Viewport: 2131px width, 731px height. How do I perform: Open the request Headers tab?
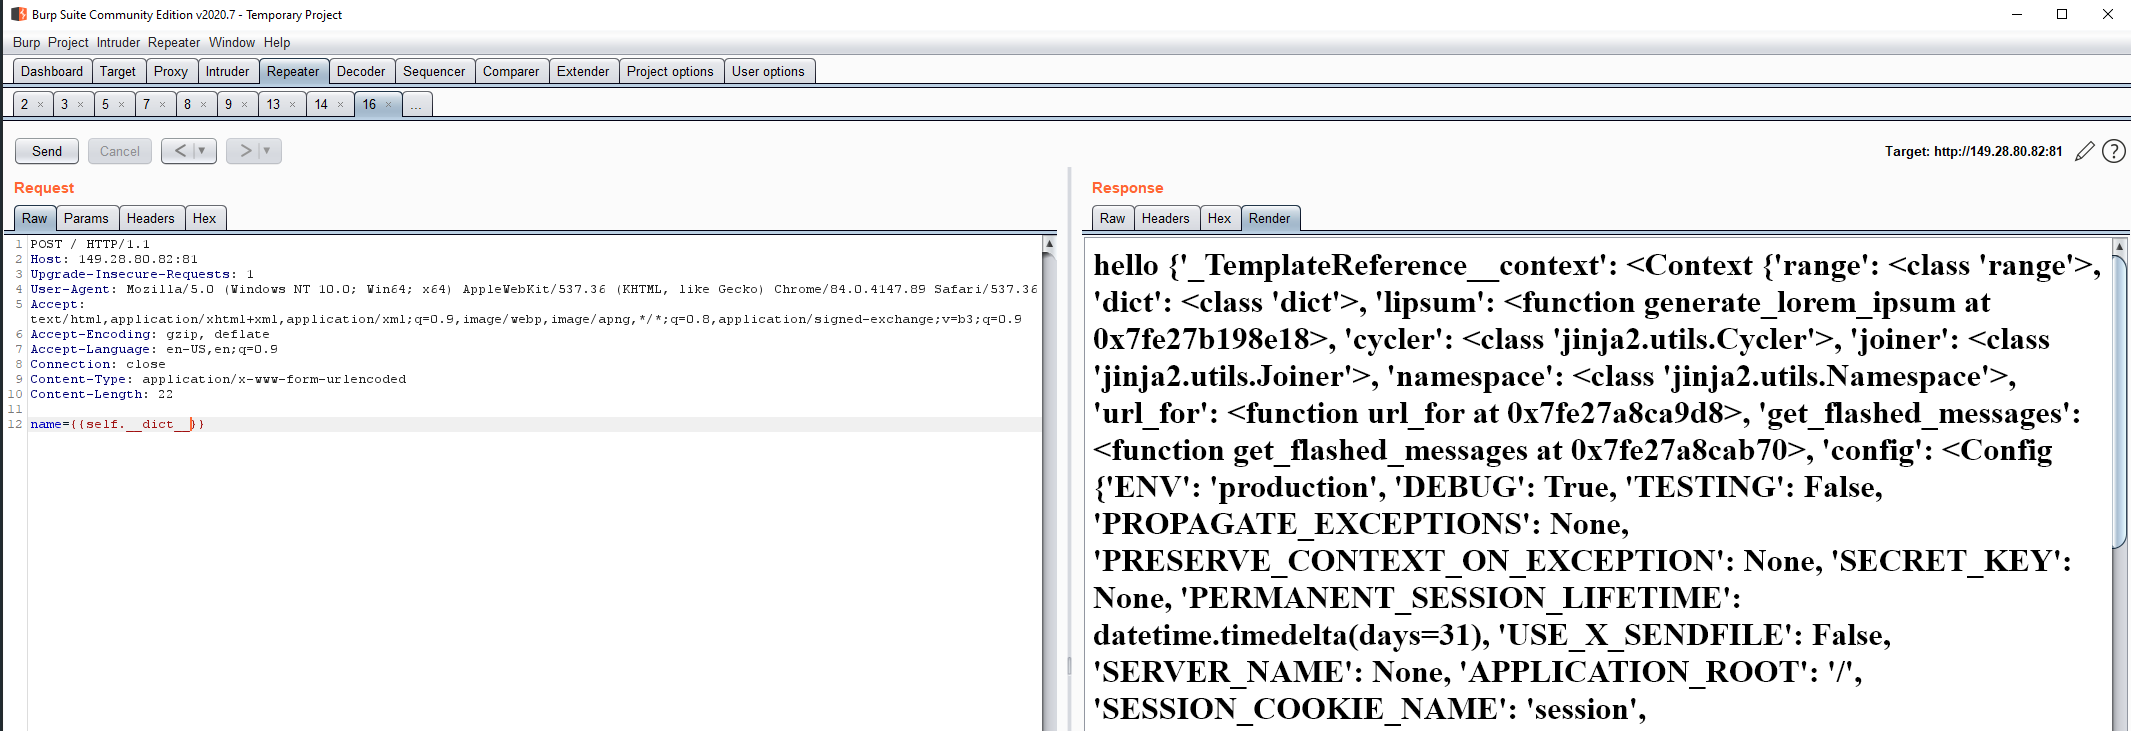tap(151, 218)
